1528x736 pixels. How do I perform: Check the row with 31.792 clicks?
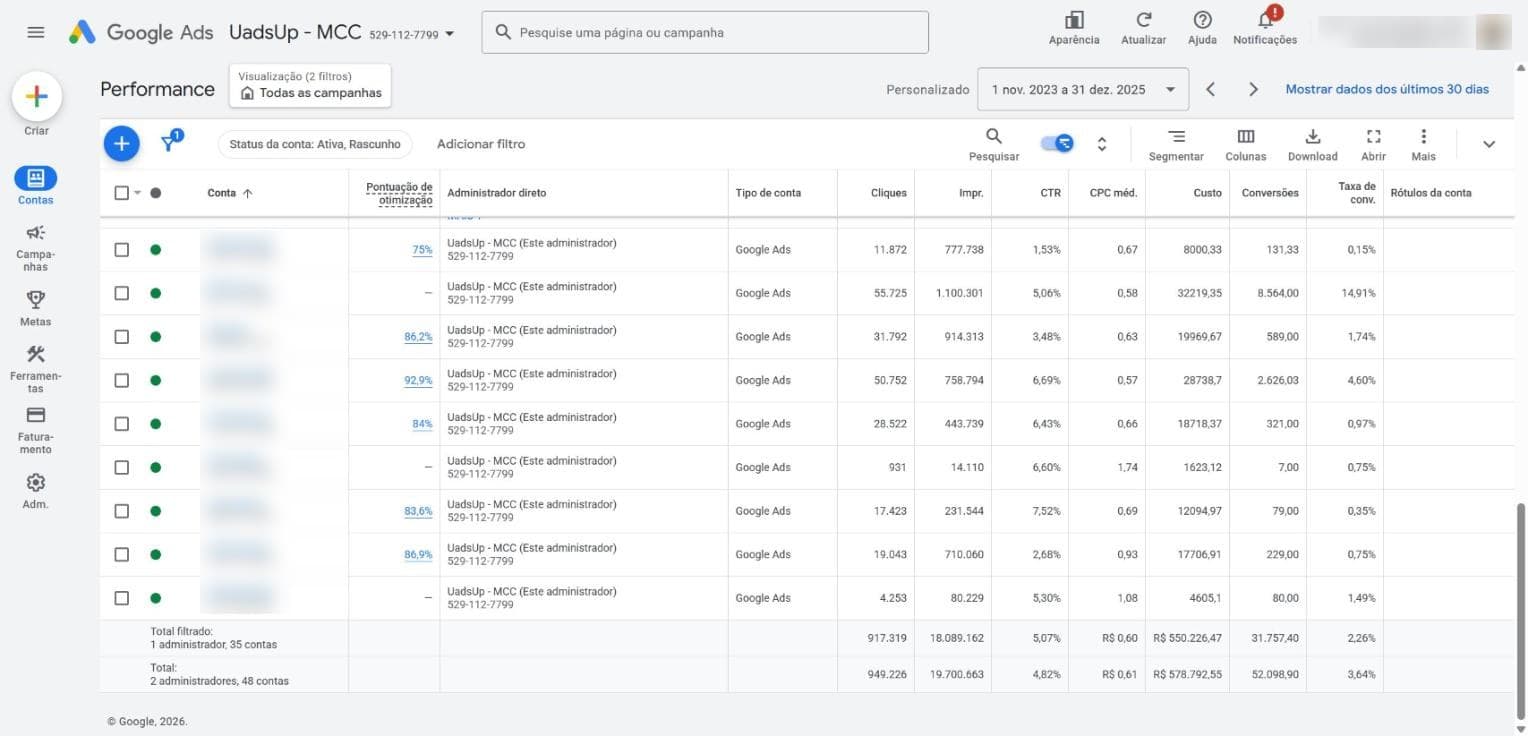pos(122,337)
